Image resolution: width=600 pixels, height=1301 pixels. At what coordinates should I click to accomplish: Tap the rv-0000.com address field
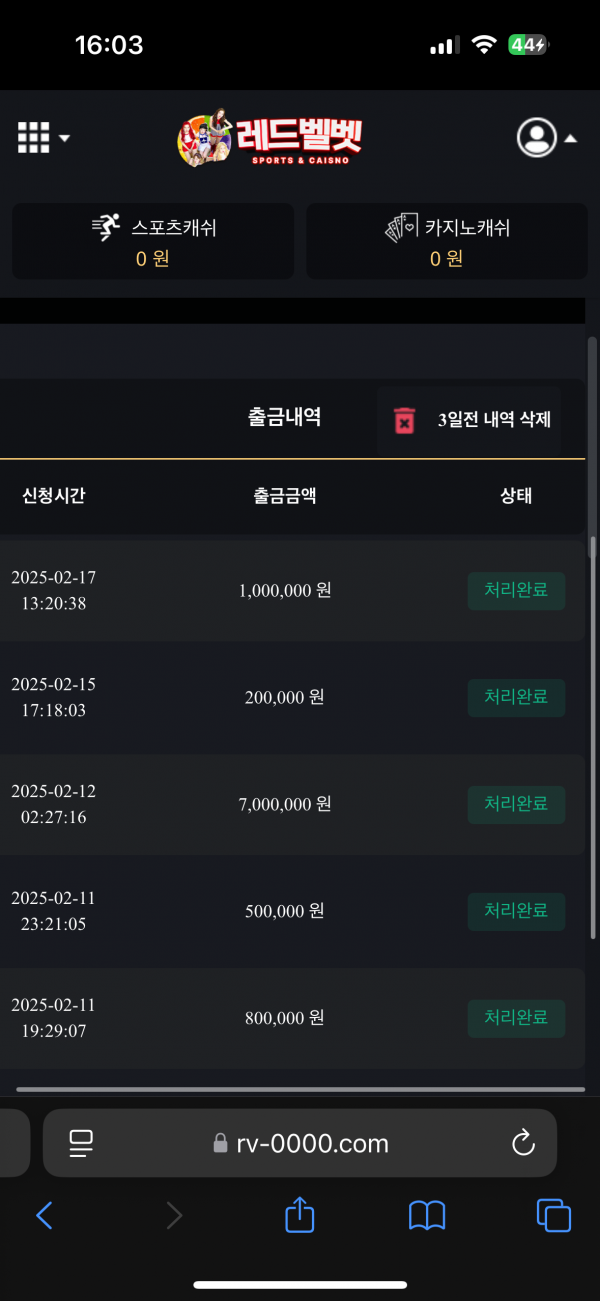pos(300,1143)
